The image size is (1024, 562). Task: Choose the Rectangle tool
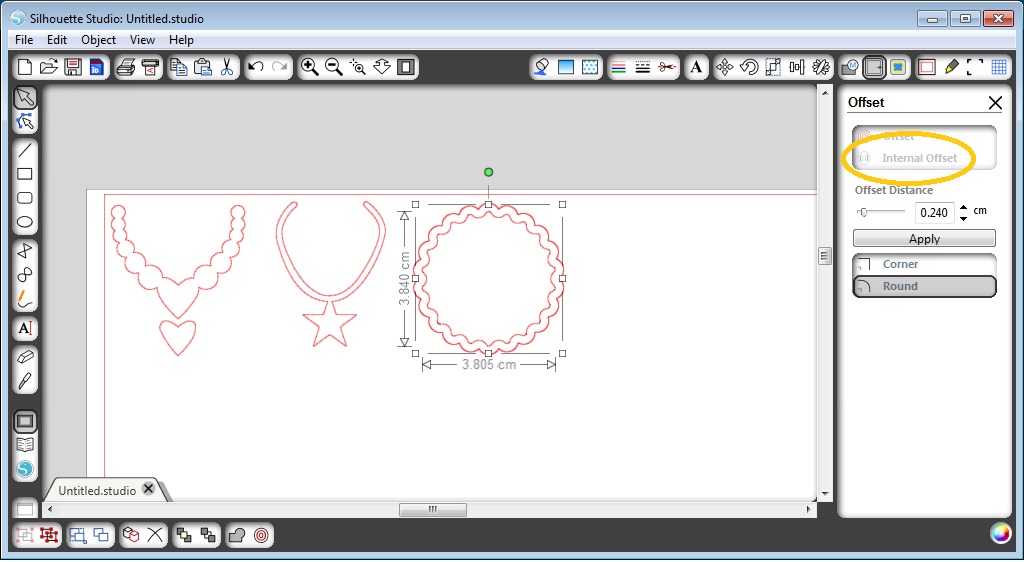tap(25, 174)
